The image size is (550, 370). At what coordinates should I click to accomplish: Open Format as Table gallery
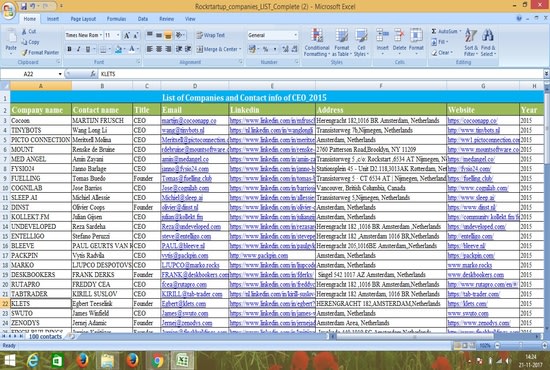pos(341,43)
